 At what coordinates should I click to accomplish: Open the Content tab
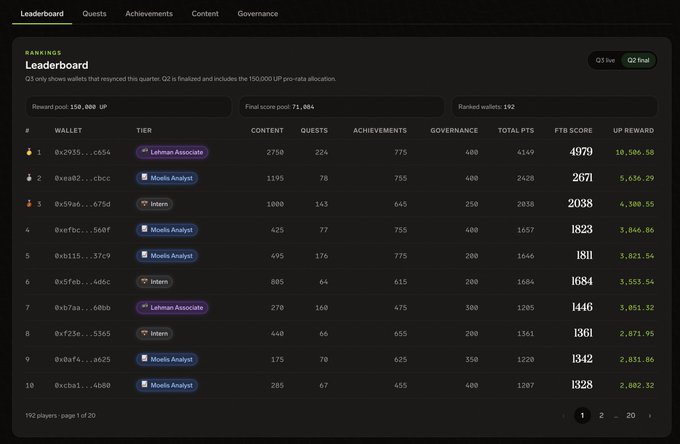click(x=205, y=14)
